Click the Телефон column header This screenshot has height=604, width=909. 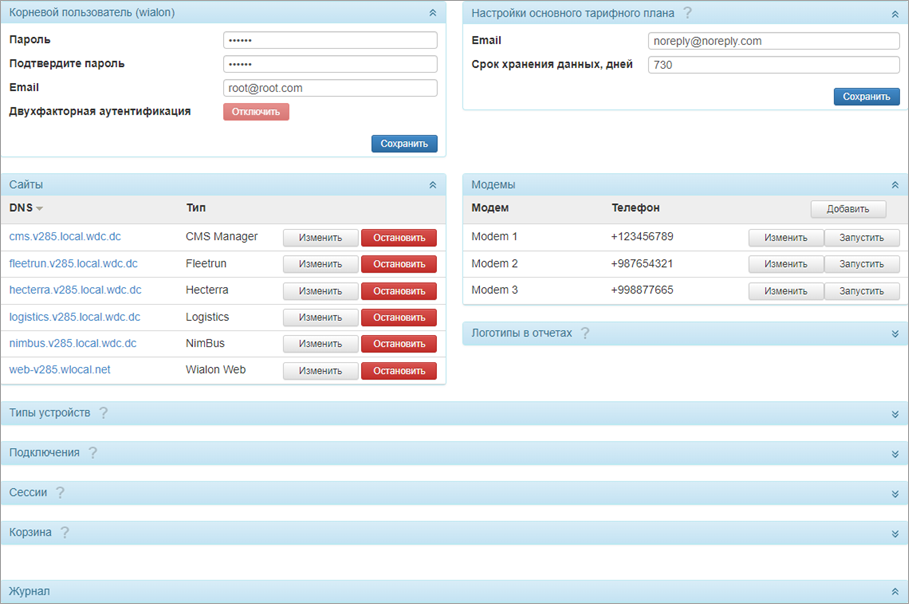coord(635,208)
